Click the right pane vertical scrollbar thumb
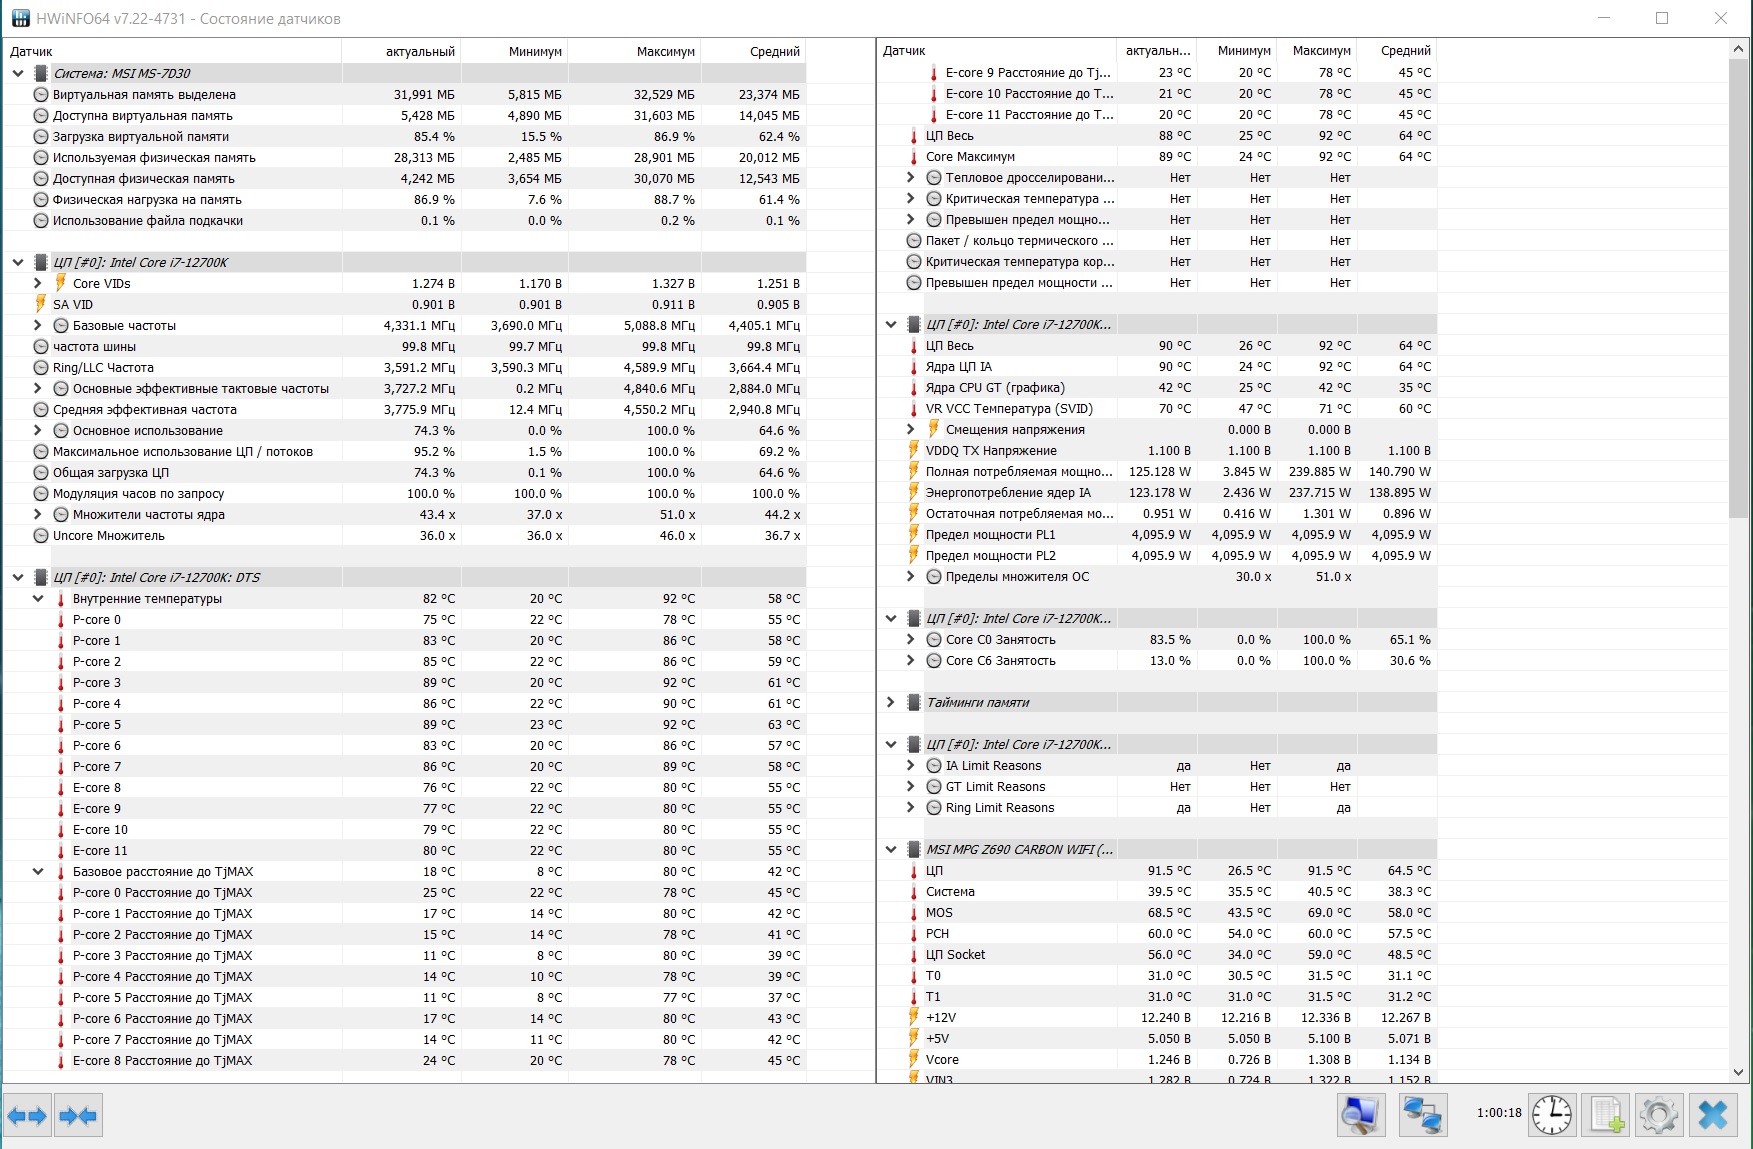The width and height of the screenshot is (1753, 1149). tap(1739, 288)
